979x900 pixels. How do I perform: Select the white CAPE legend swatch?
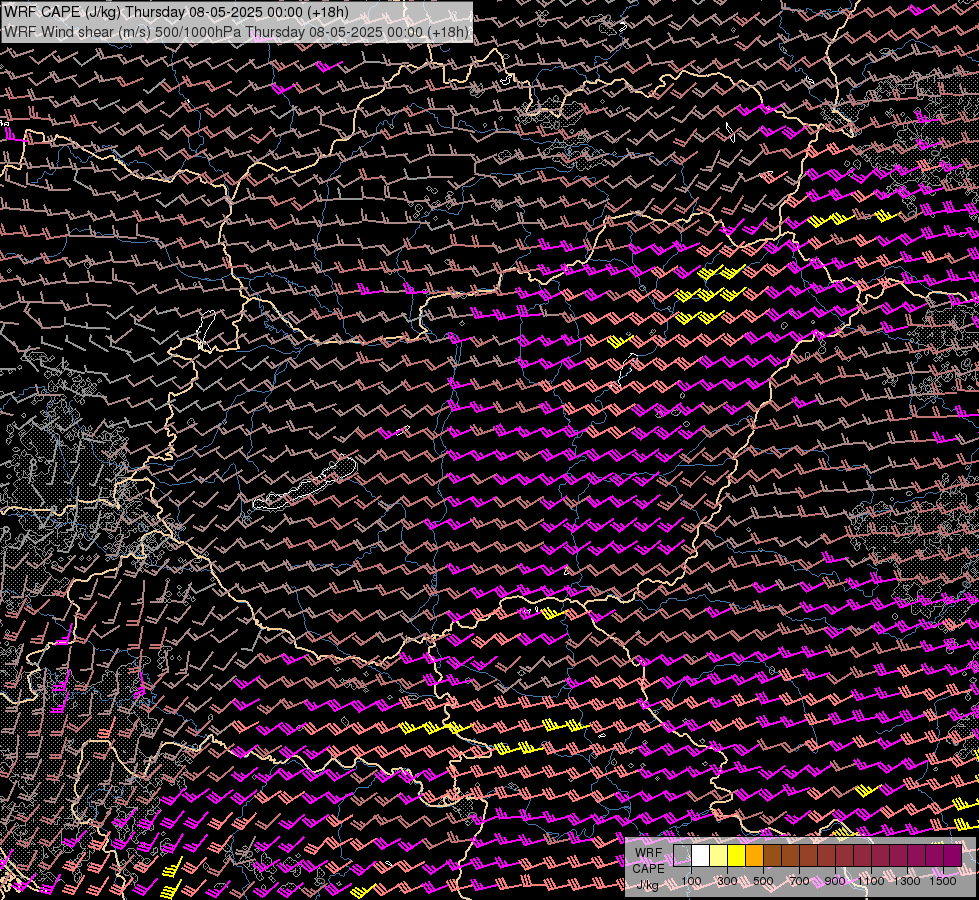pos(701,855)
